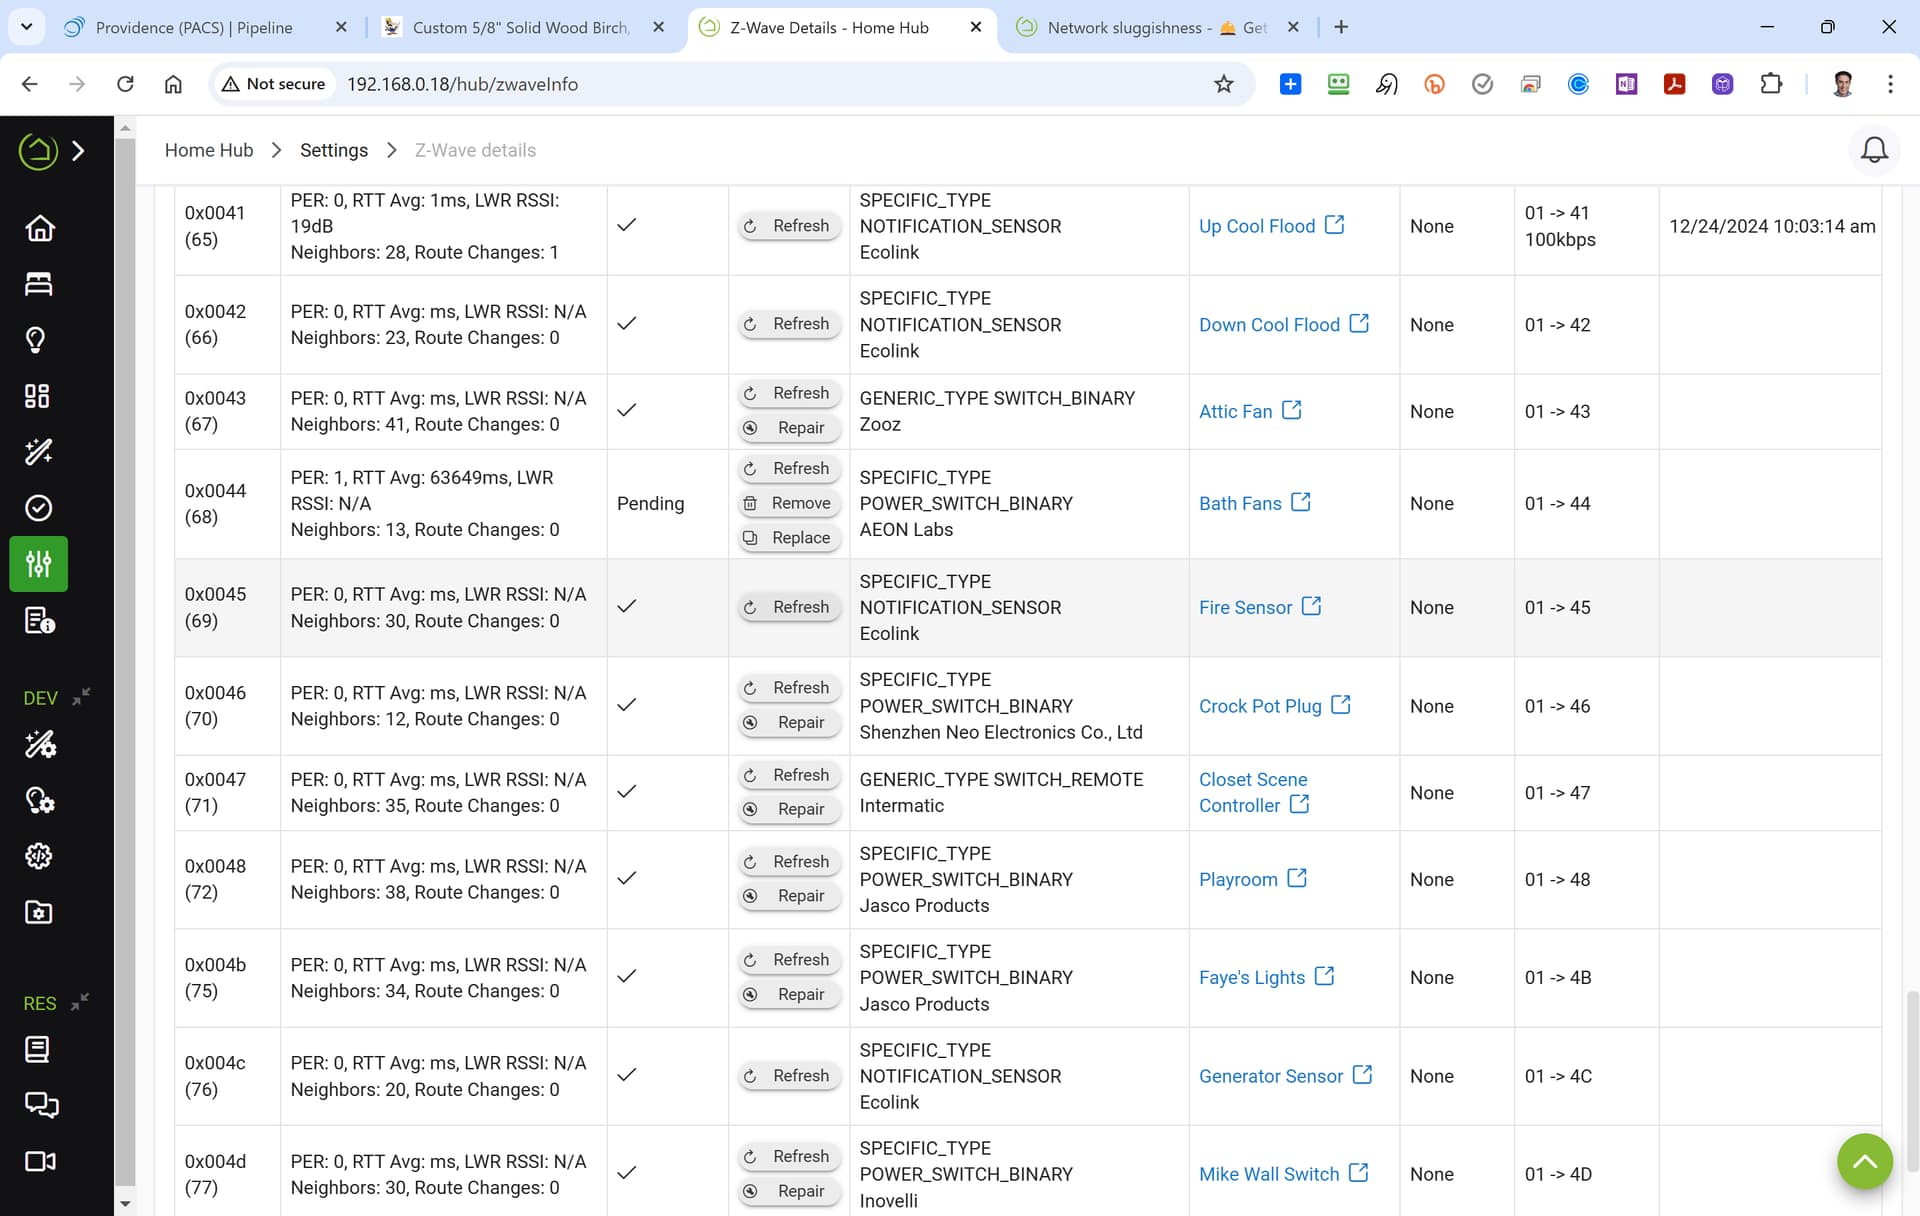Open the Crock Pot Plug device link
The width and height of the screenshot is (1920, 1216).
point(1260,706)
